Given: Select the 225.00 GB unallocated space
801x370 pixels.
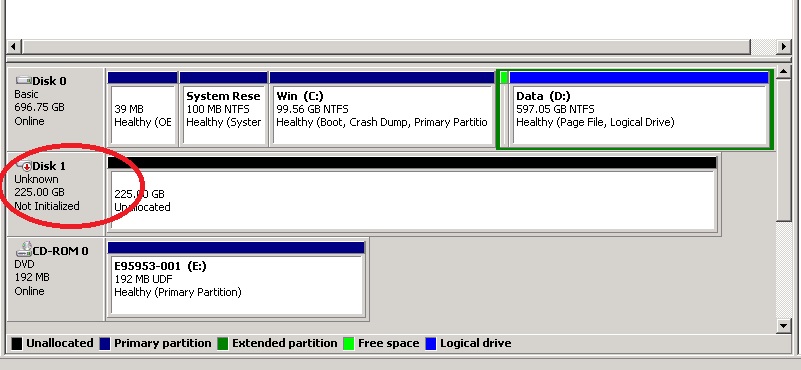Looking at the screenshot, I should coord(412,194).
